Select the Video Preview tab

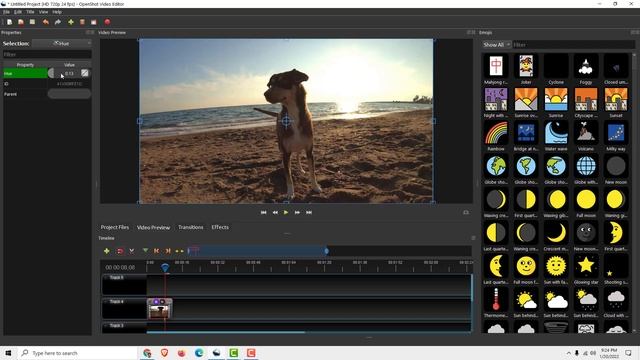[153, 227]
